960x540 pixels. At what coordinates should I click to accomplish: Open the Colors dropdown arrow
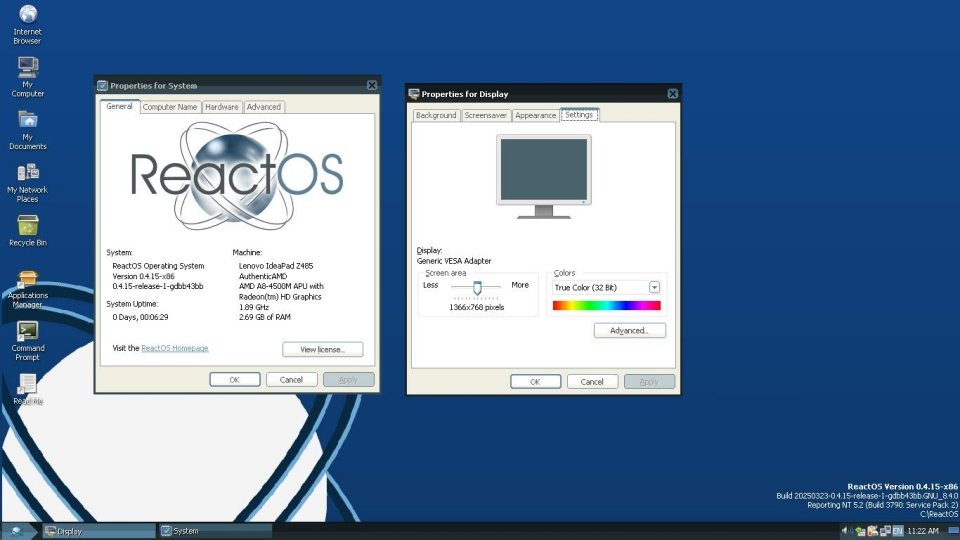tap(654, 287)
